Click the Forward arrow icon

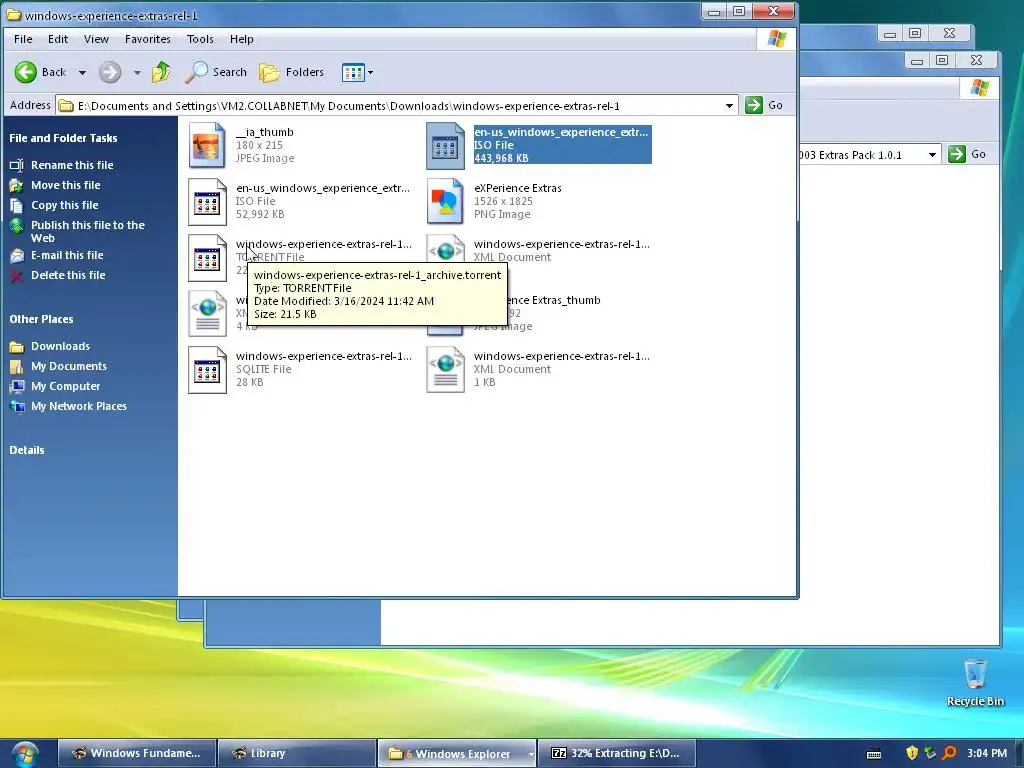click(x=110, y=72)
